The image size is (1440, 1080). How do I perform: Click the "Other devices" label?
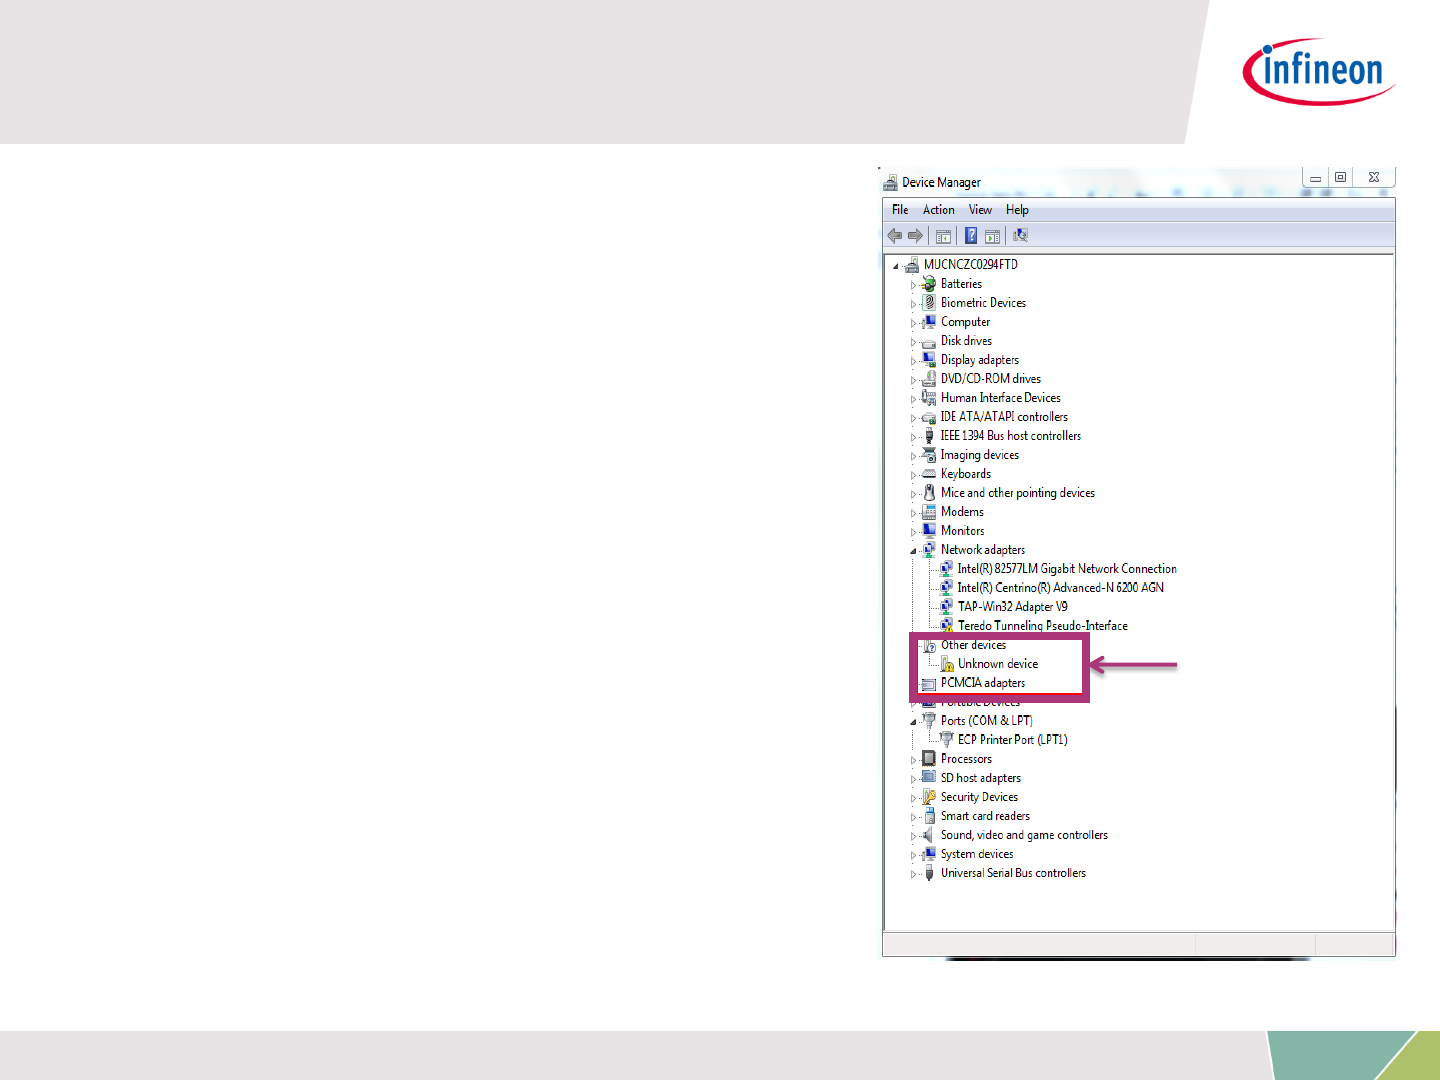(x=973, y=645)
